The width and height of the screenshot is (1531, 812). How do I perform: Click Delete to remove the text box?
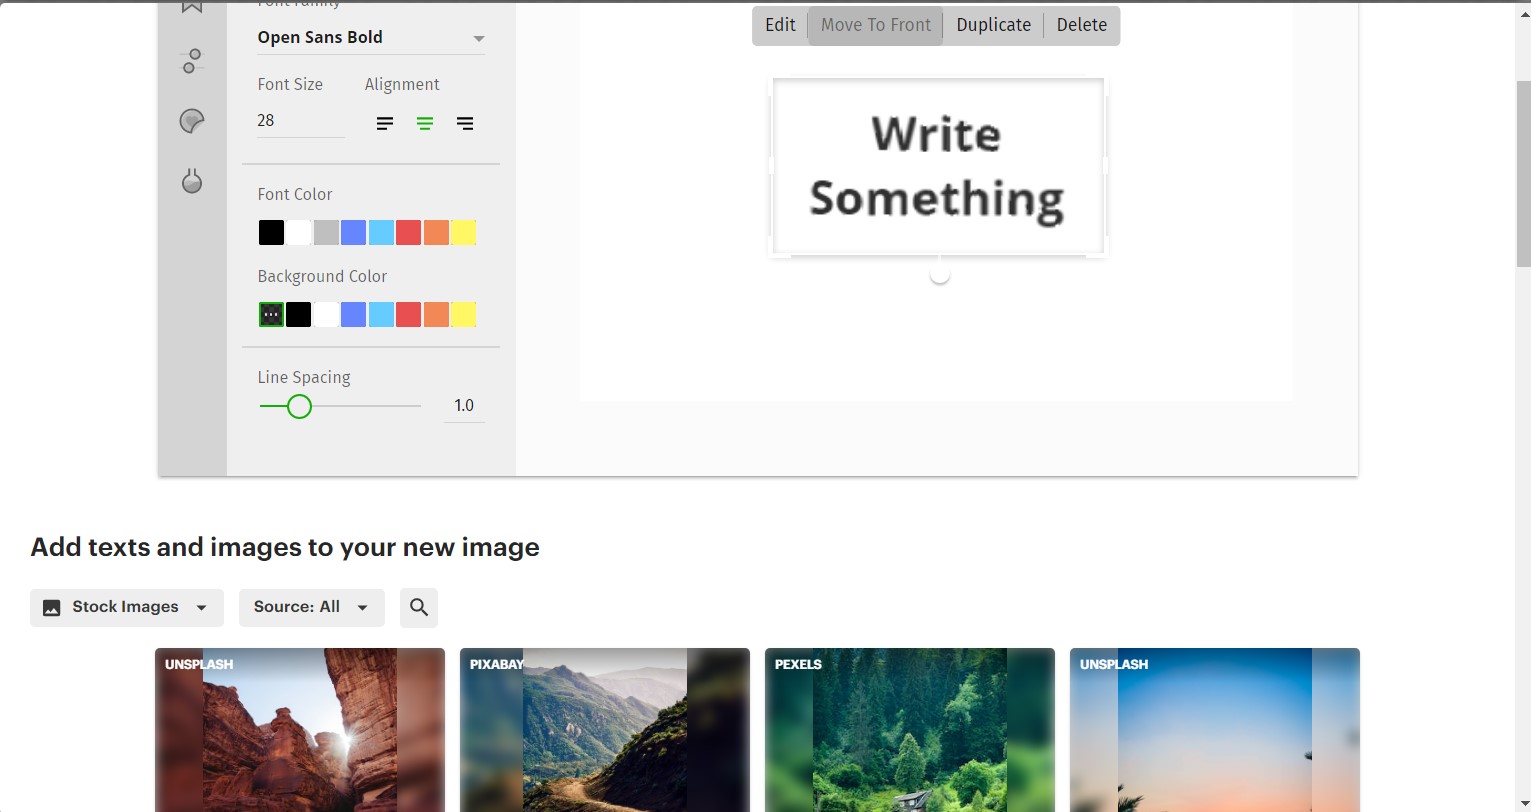point(1081,25)
